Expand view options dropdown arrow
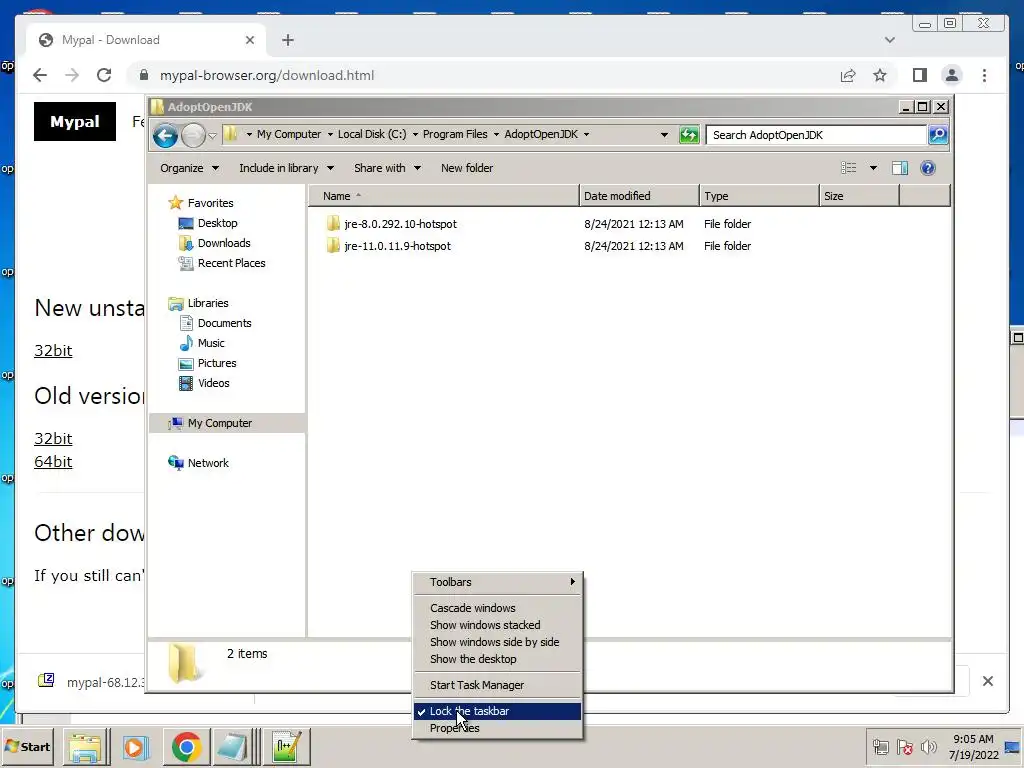1024x768 pixels. point(873,168)
